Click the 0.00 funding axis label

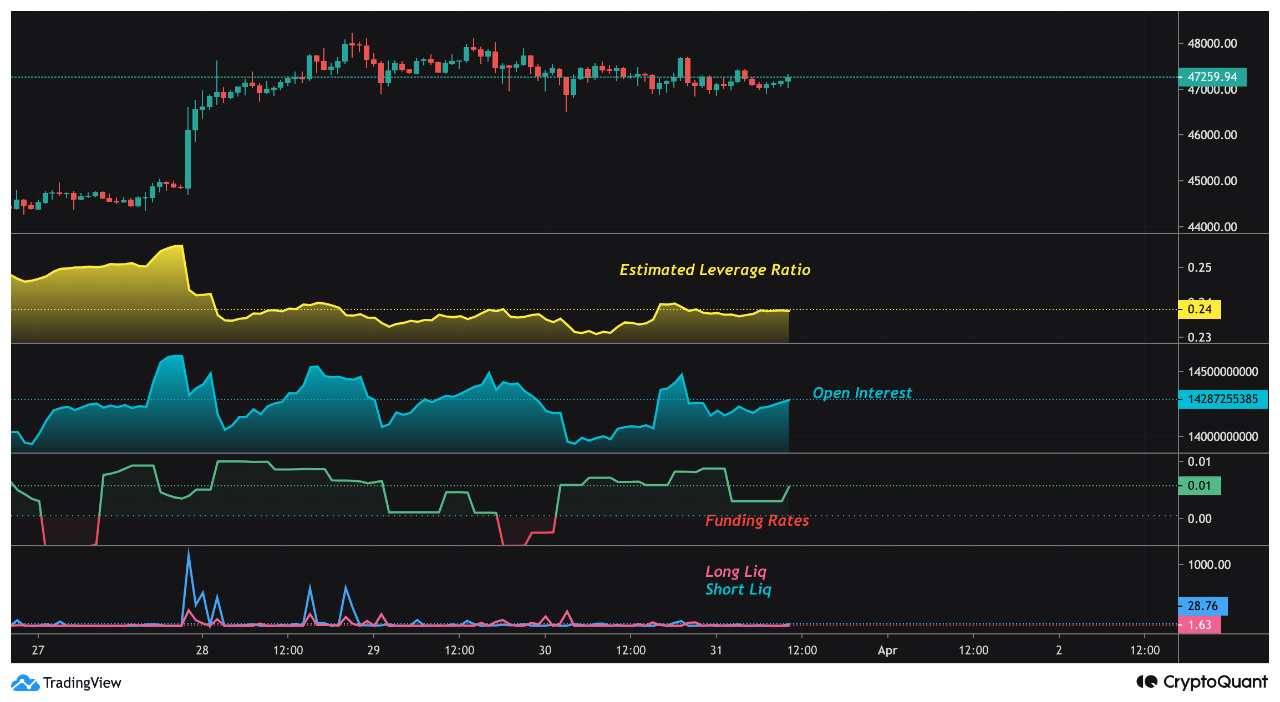[1199, 518]
